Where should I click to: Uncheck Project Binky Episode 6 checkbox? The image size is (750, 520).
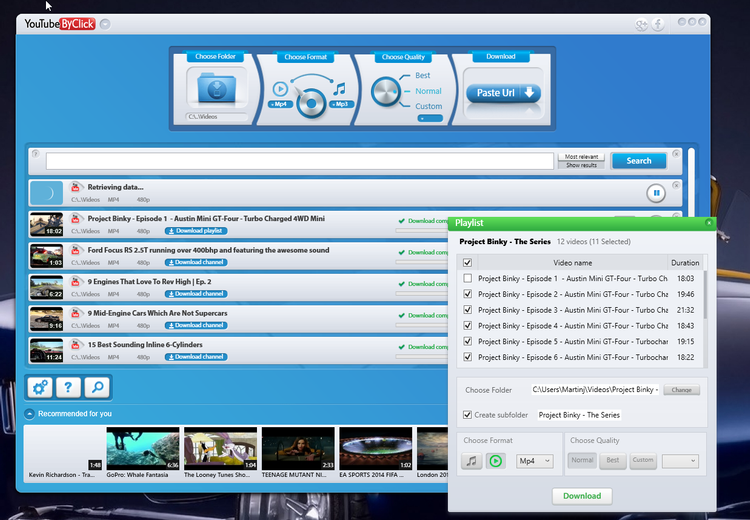click(467, 357)
